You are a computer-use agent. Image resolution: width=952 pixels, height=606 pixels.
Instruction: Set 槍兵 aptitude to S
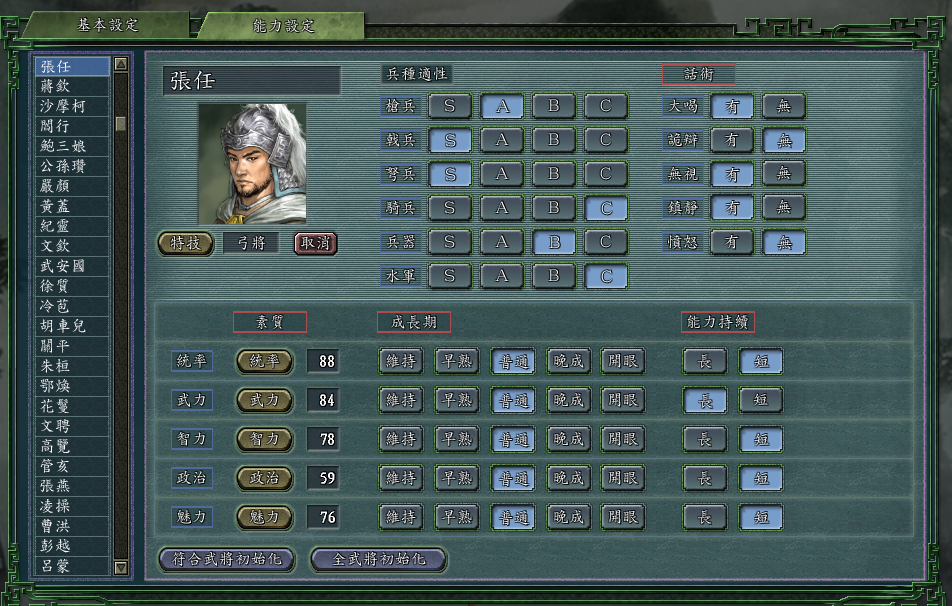[450, 106]
